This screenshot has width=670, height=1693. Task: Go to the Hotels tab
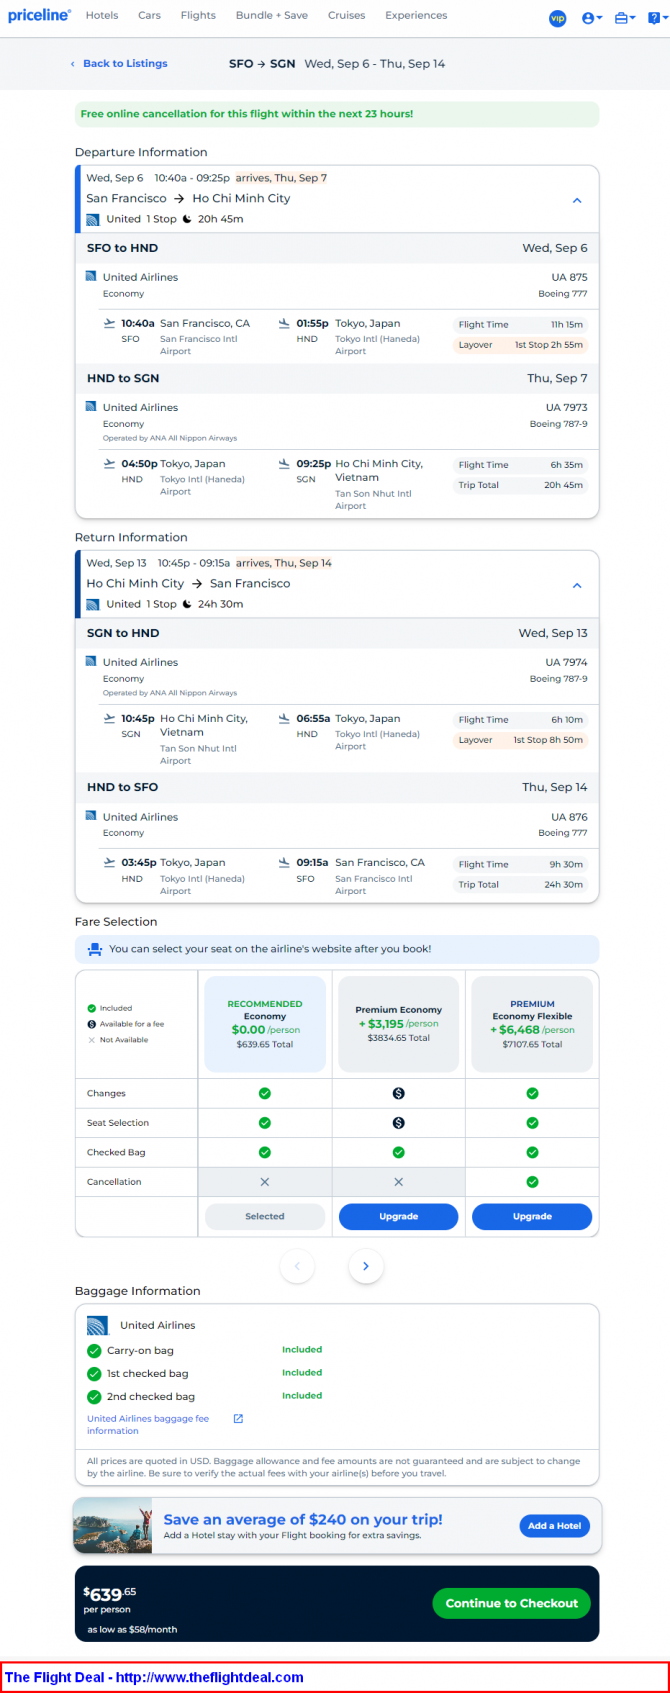(x=102, y=16)
